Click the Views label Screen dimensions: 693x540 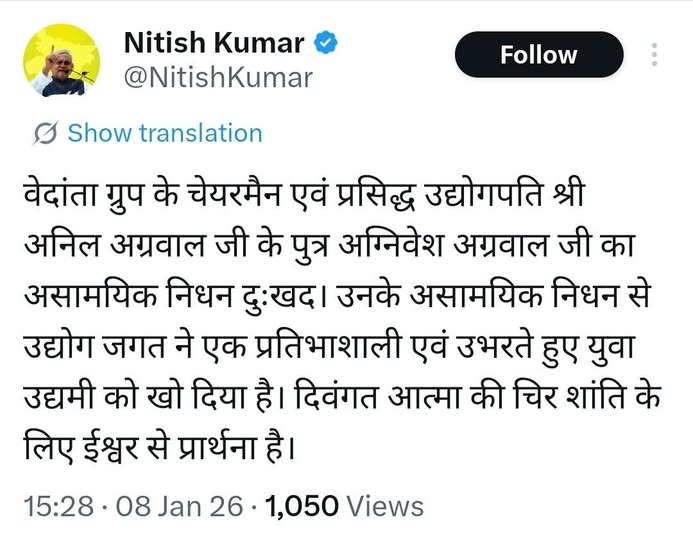386,507
